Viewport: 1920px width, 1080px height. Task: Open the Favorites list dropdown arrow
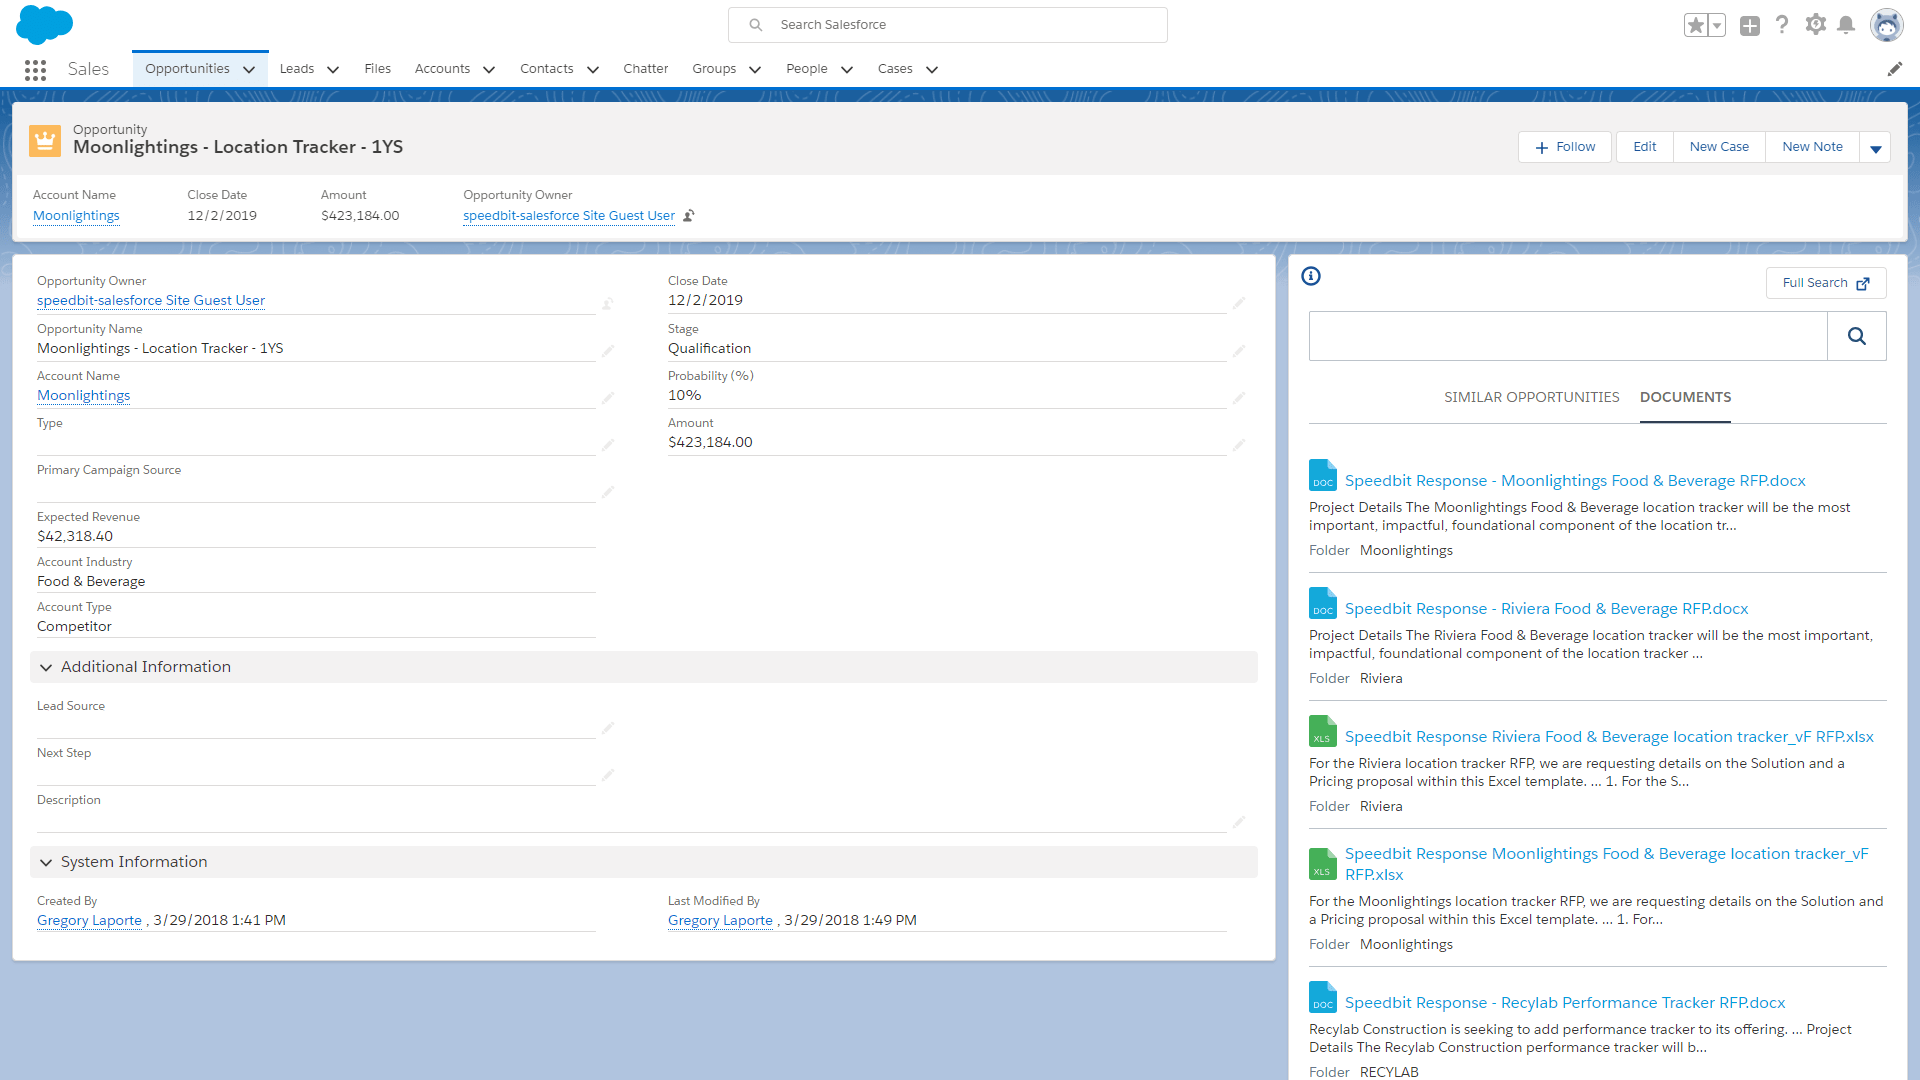1717,25
